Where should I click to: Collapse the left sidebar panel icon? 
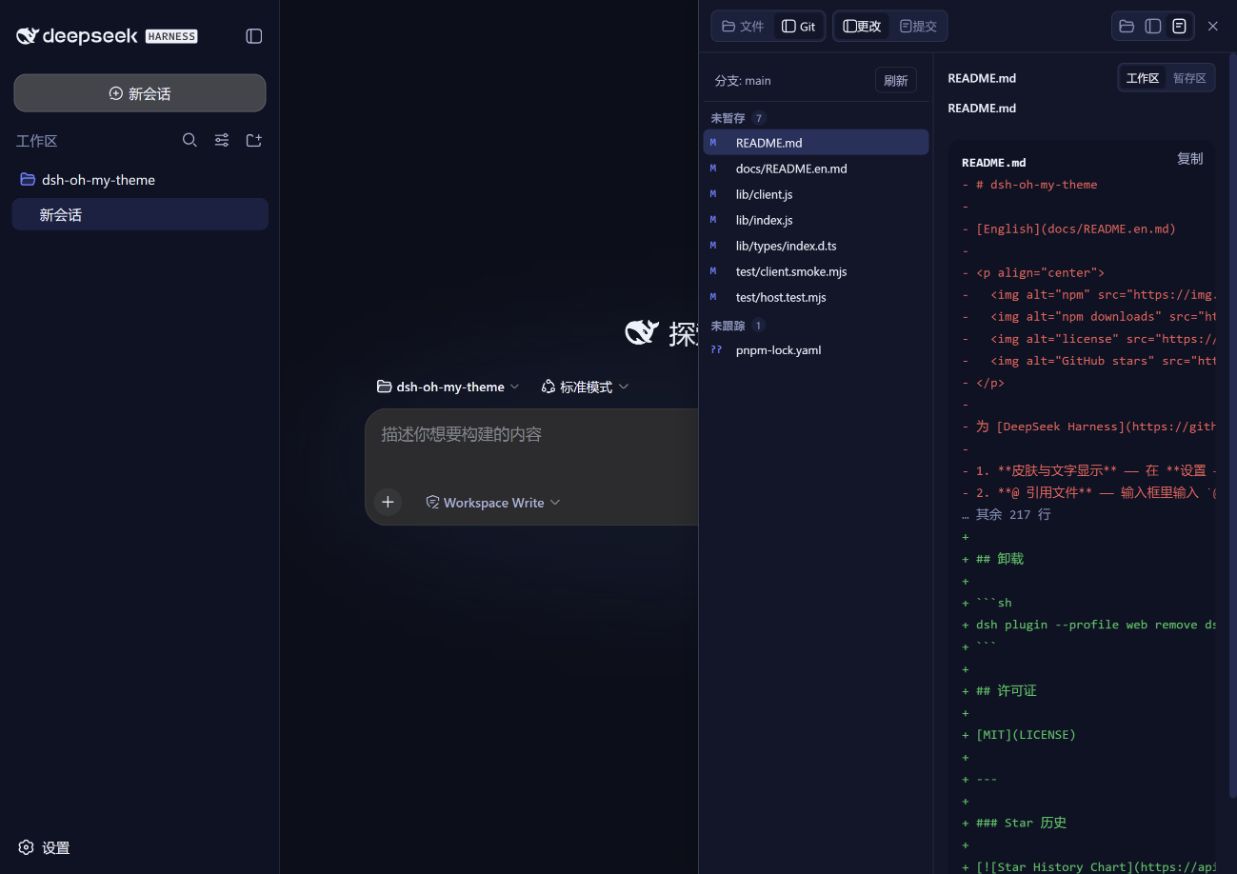(x=254, y=36)
